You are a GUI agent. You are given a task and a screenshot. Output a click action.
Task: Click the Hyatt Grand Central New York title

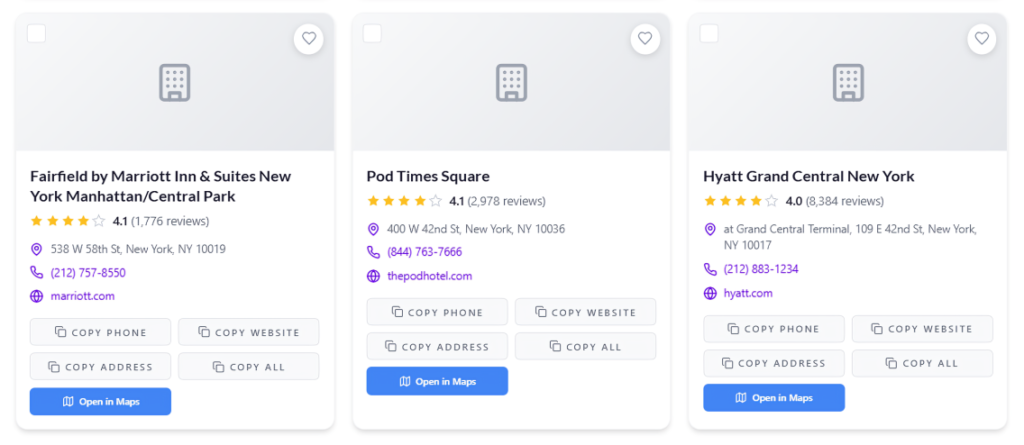pos(808,176)
